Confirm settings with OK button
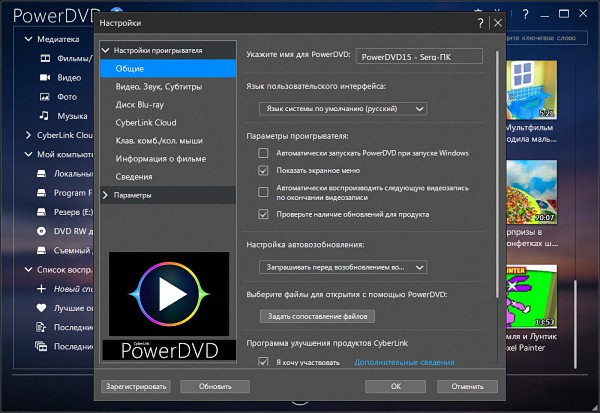The width and height of the screenshot is (600, 413). [x=395, y=387]
